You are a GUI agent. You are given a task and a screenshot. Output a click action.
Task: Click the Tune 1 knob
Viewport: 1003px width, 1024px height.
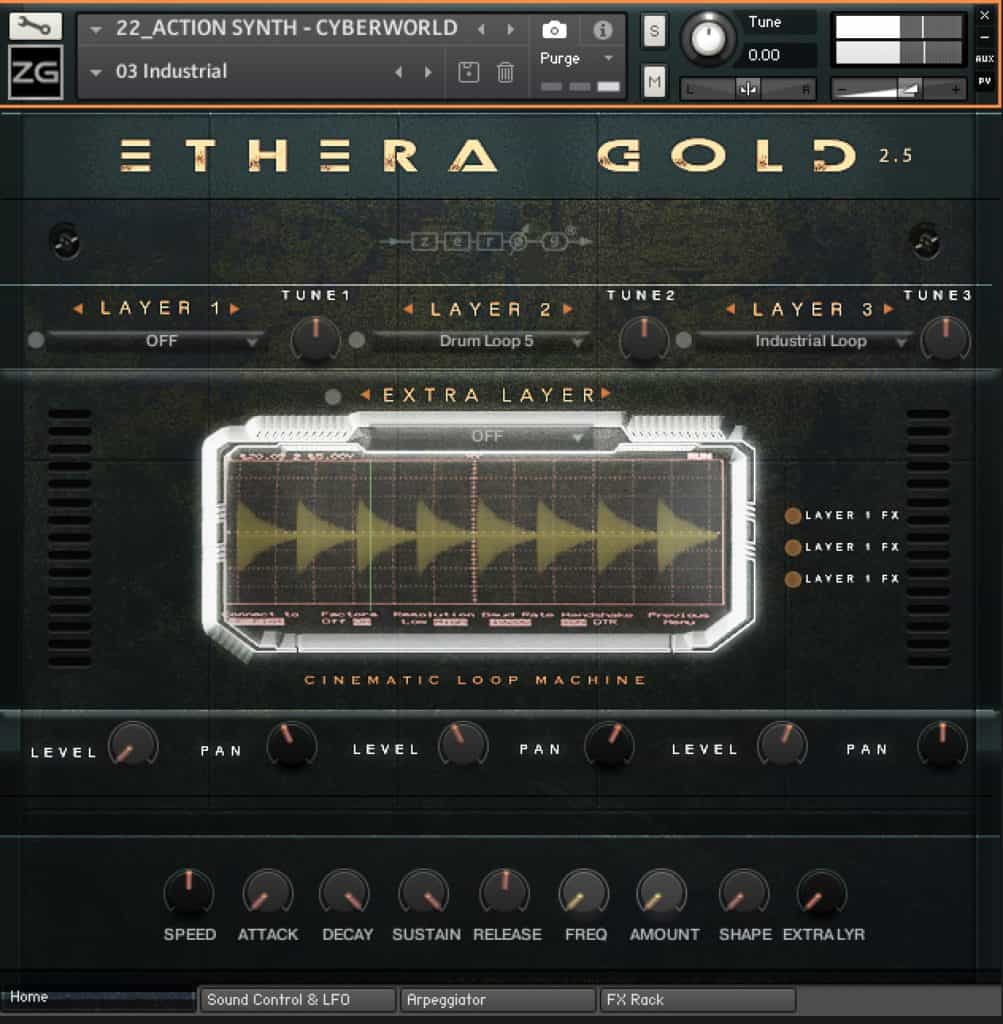[x=315, y=340]
